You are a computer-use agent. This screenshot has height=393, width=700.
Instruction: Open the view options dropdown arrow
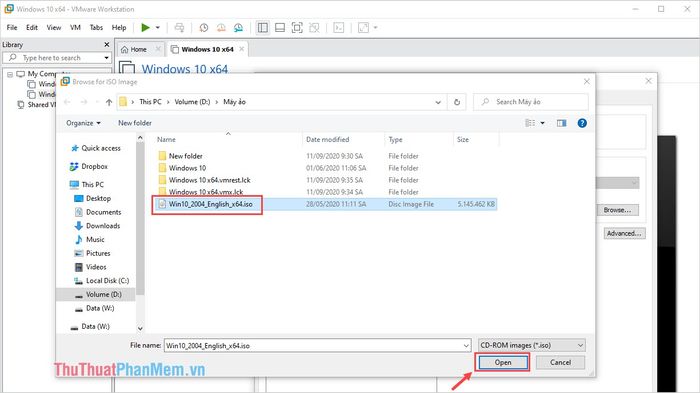pos(542,123)
